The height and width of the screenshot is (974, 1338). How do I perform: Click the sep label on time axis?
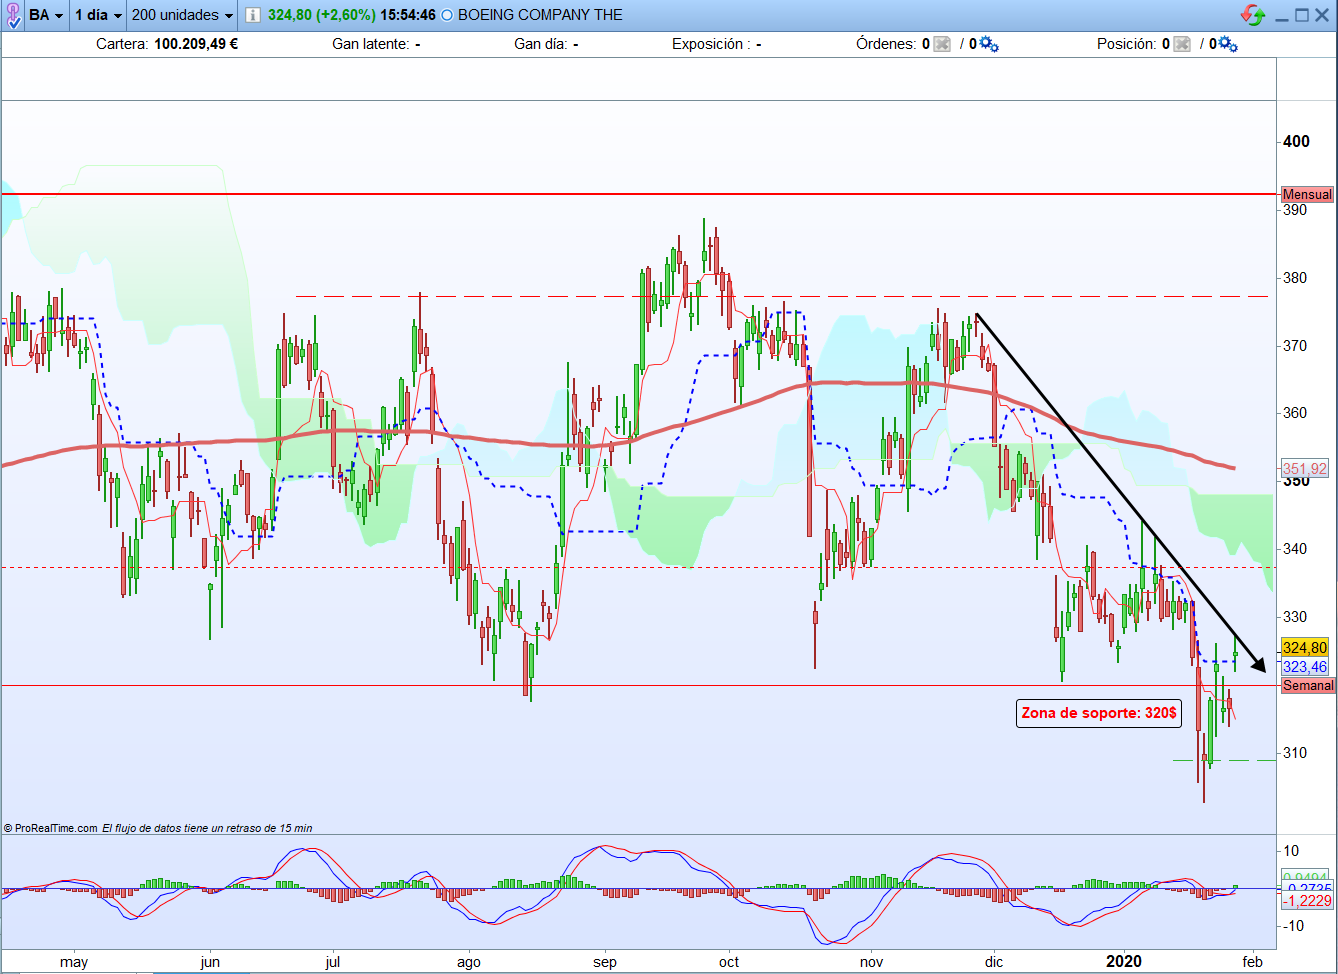605,962
